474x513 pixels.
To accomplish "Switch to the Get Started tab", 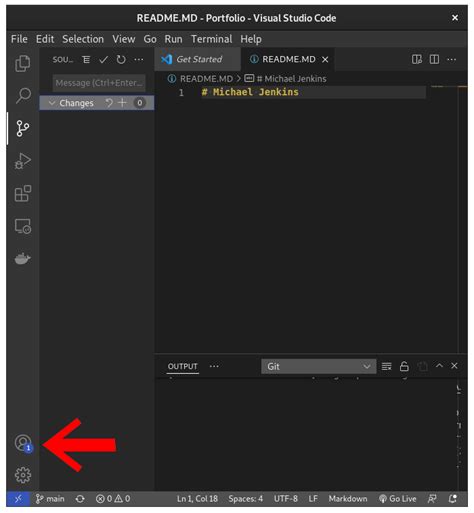I will pos(197,59).
